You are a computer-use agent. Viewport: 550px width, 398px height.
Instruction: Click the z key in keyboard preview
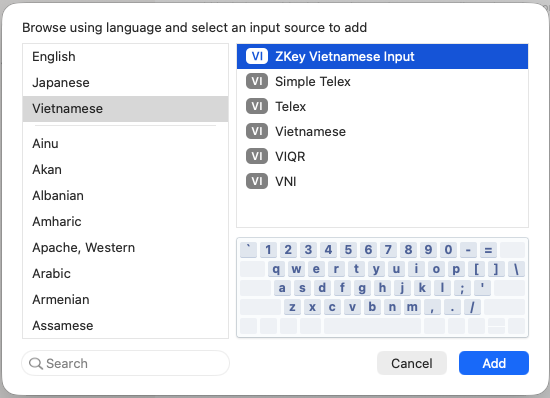292,307
